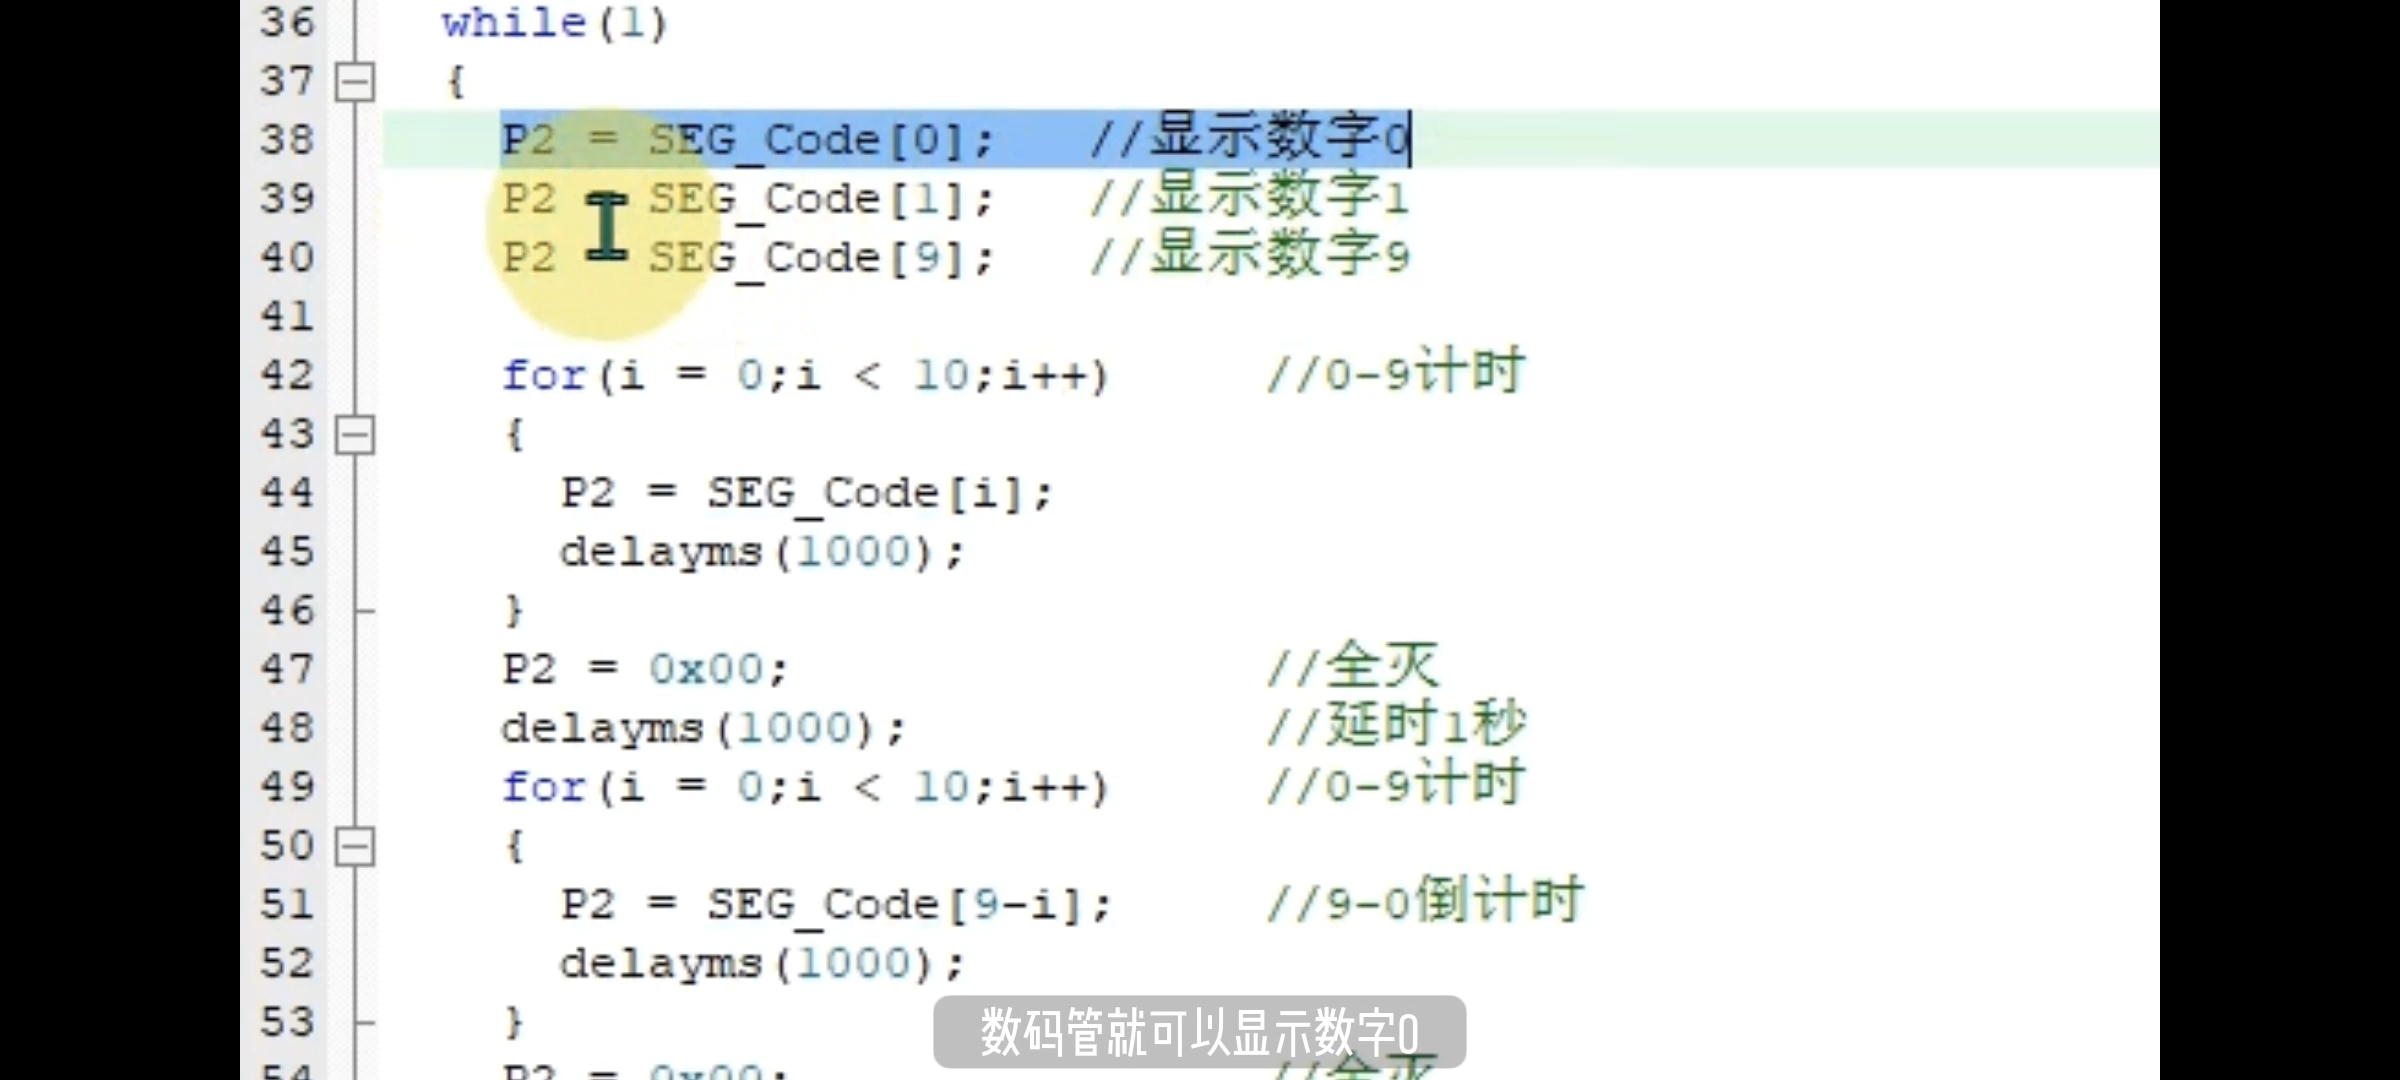
Task: Click SEG_Code[9] on line 40
Action: [820, 258]
